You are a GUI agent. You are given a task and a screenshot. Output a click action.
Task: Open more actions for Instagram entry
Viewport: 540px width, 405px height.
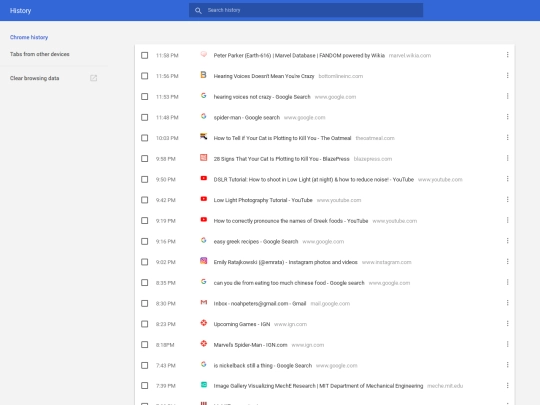click(x=507, y=261)
